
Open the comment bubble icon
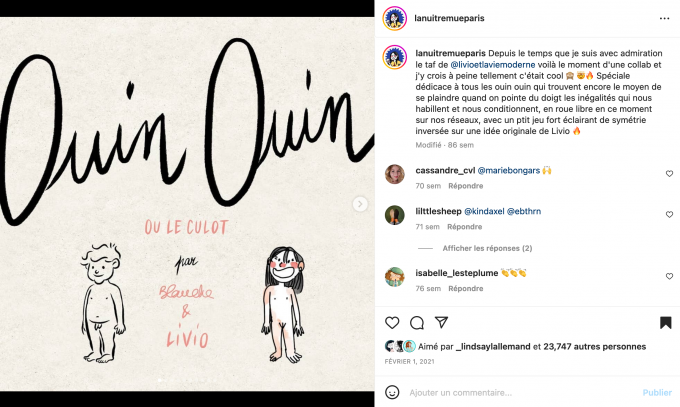click(417, 322)
